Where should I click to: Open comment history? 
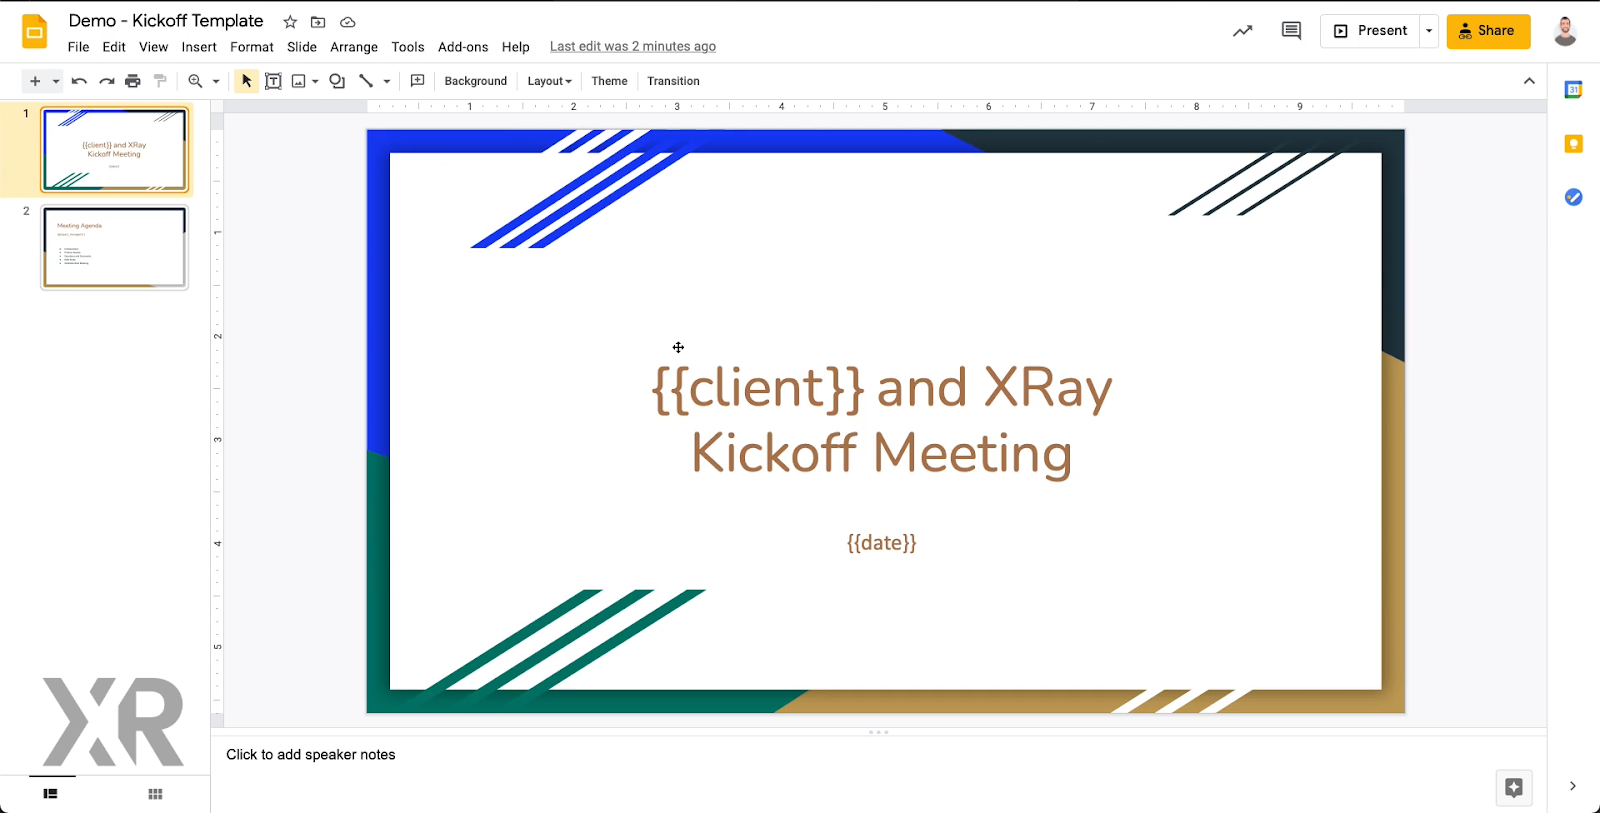point(1291,31)
